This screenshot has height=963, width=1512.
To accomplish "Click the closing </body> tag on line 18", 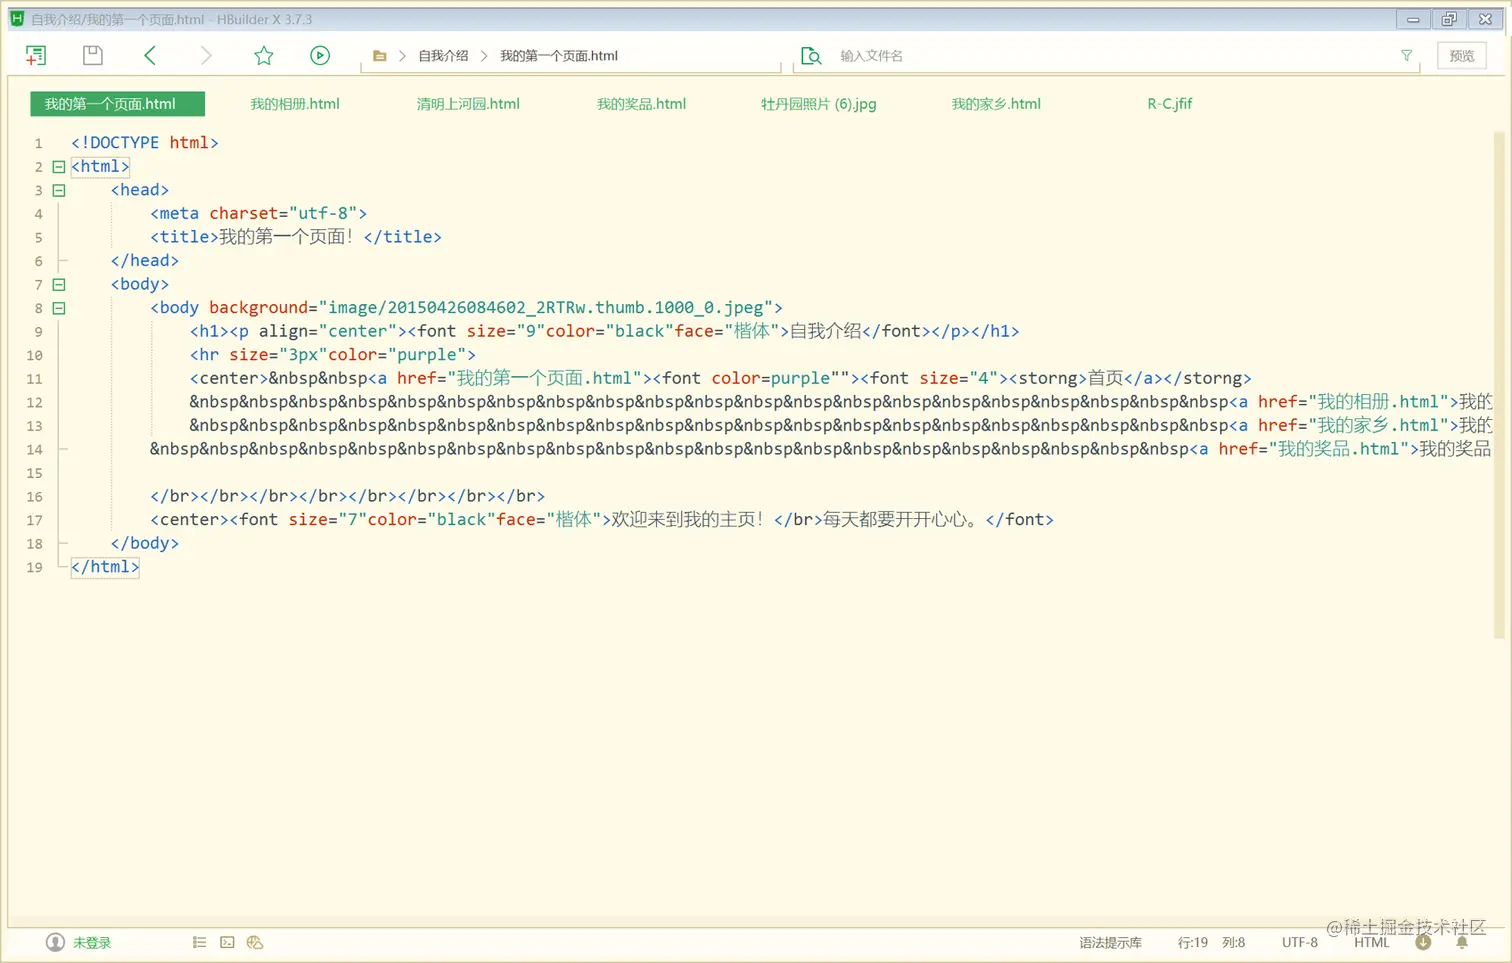I will [x=145, y=544].
